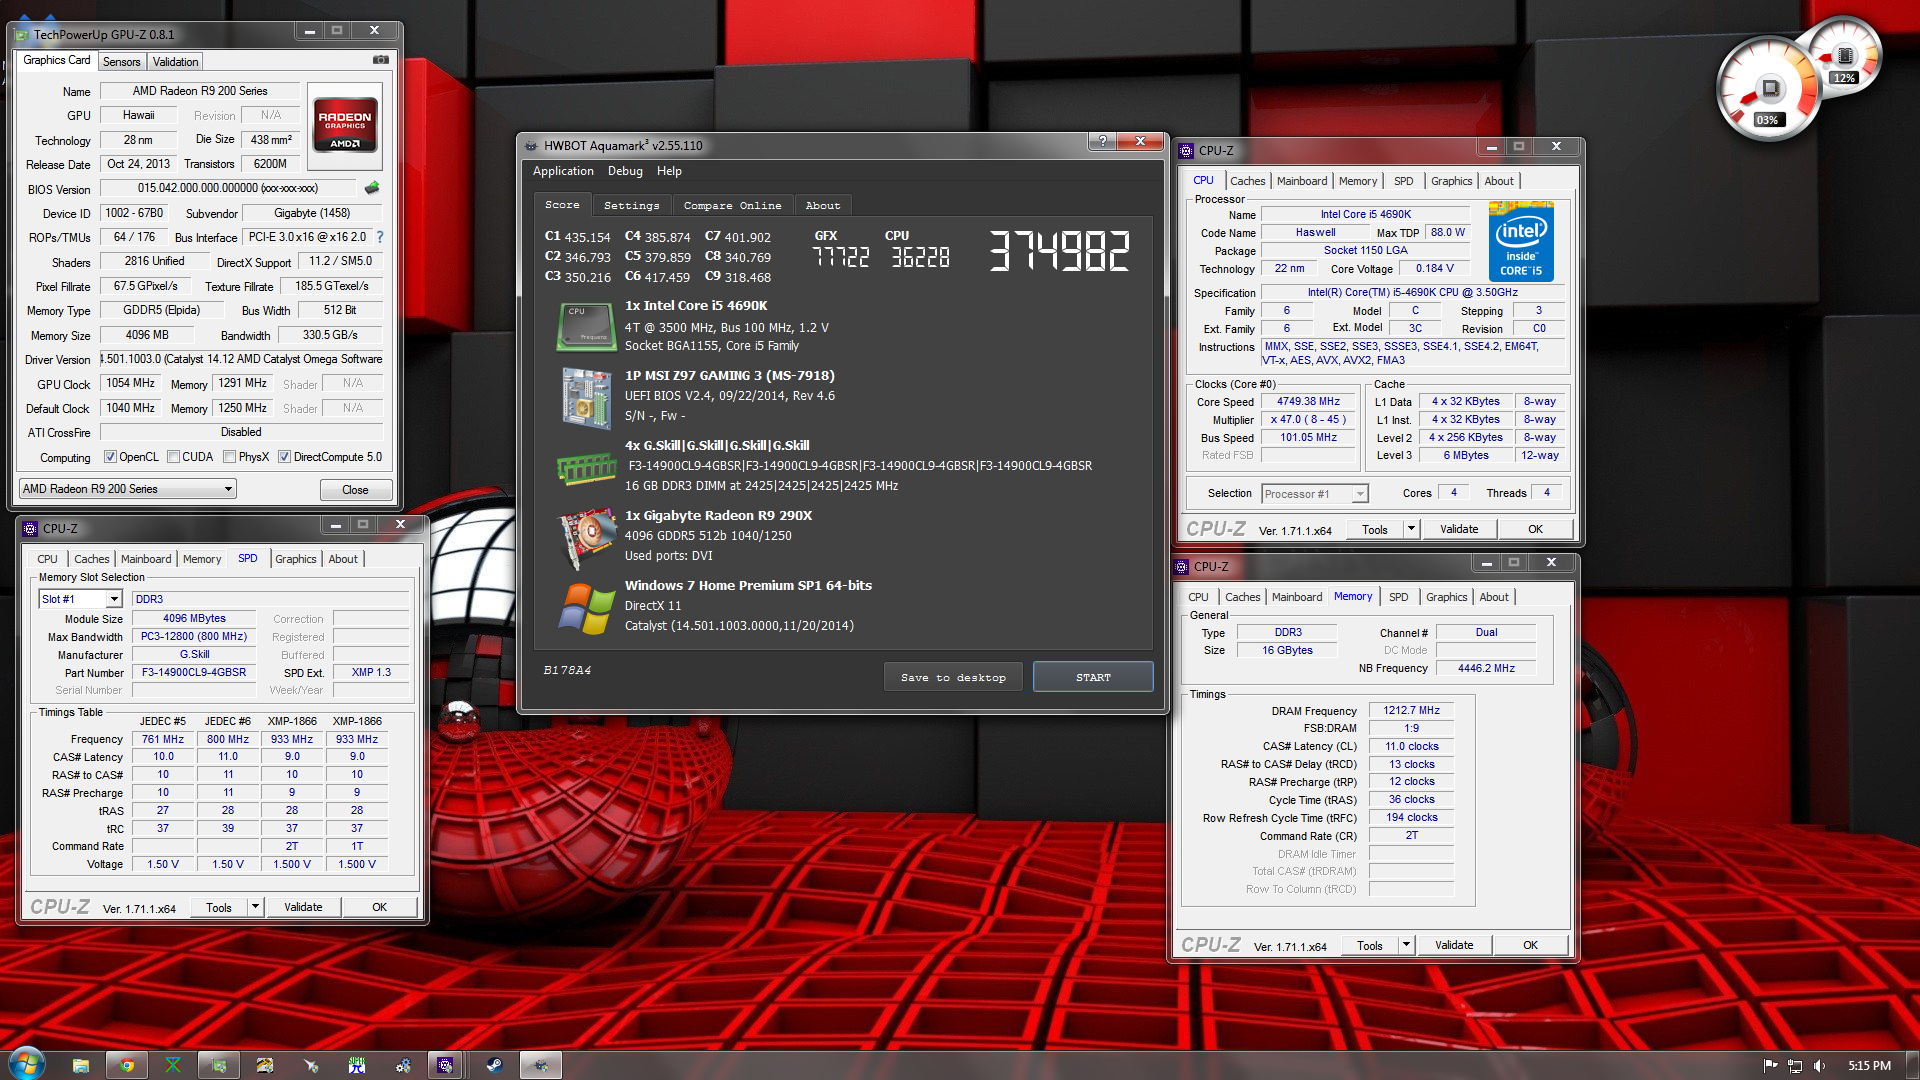1920x1080 pixels.
Task: Open the Windows Start orb
Action: 27,1062
